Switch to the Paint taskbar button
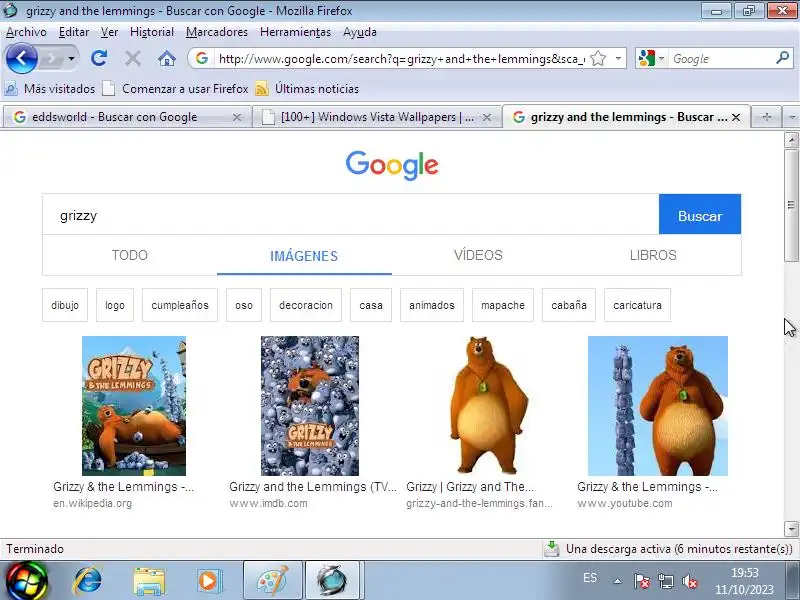 point(273,581)
